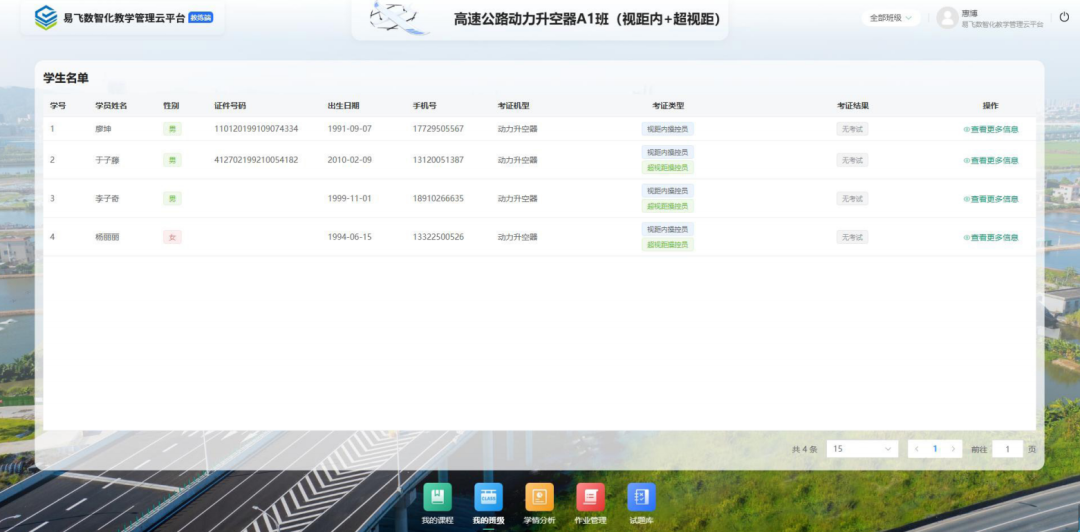Click the platform logo icon
Screen dimensions: 1080x532
click(x=46, y=17)
